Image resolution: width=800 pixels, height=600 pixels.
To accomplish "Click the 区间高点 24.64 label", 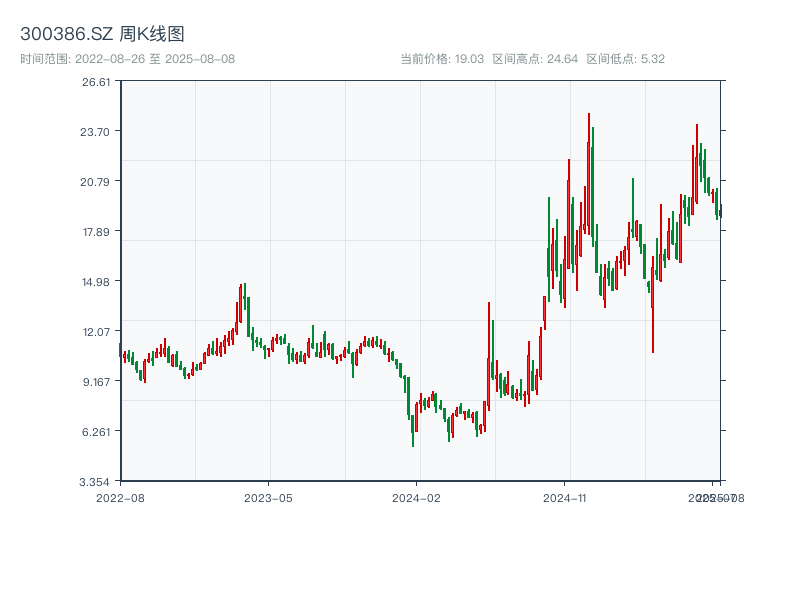I will (x=535, y=59).
